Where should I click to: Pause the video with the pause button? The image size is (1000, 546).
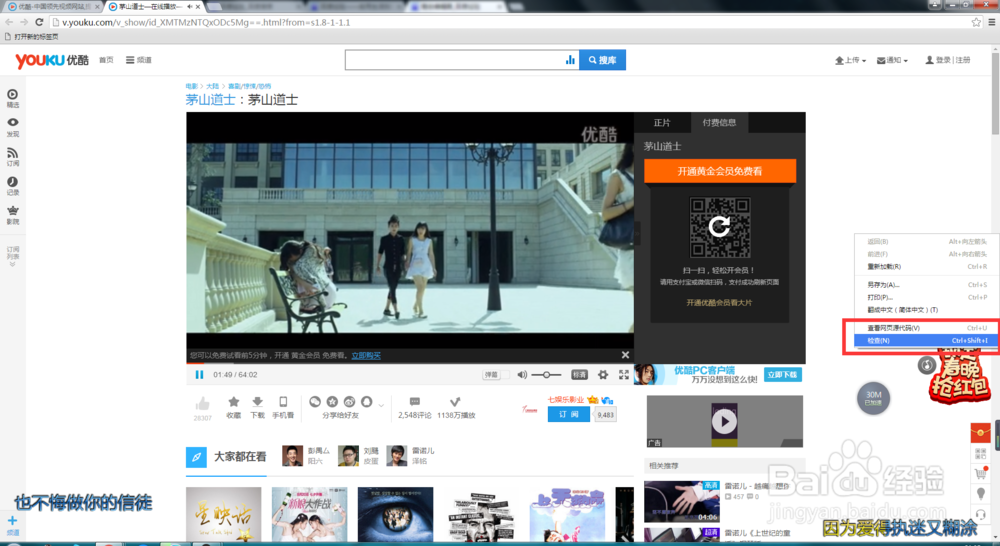pyautogui.click(x=199, y=374)
